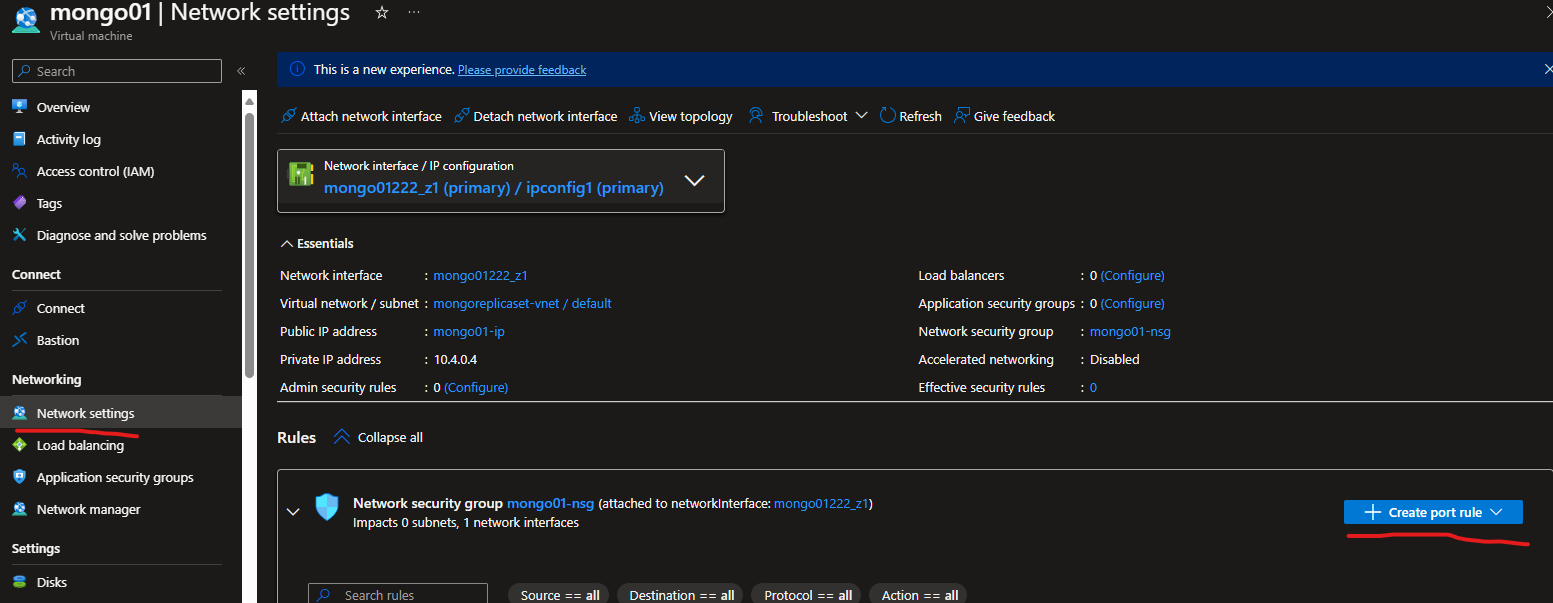Click Collapse all next to Rules
Viewport: 1553px width, 603px height.
[378, 437]
